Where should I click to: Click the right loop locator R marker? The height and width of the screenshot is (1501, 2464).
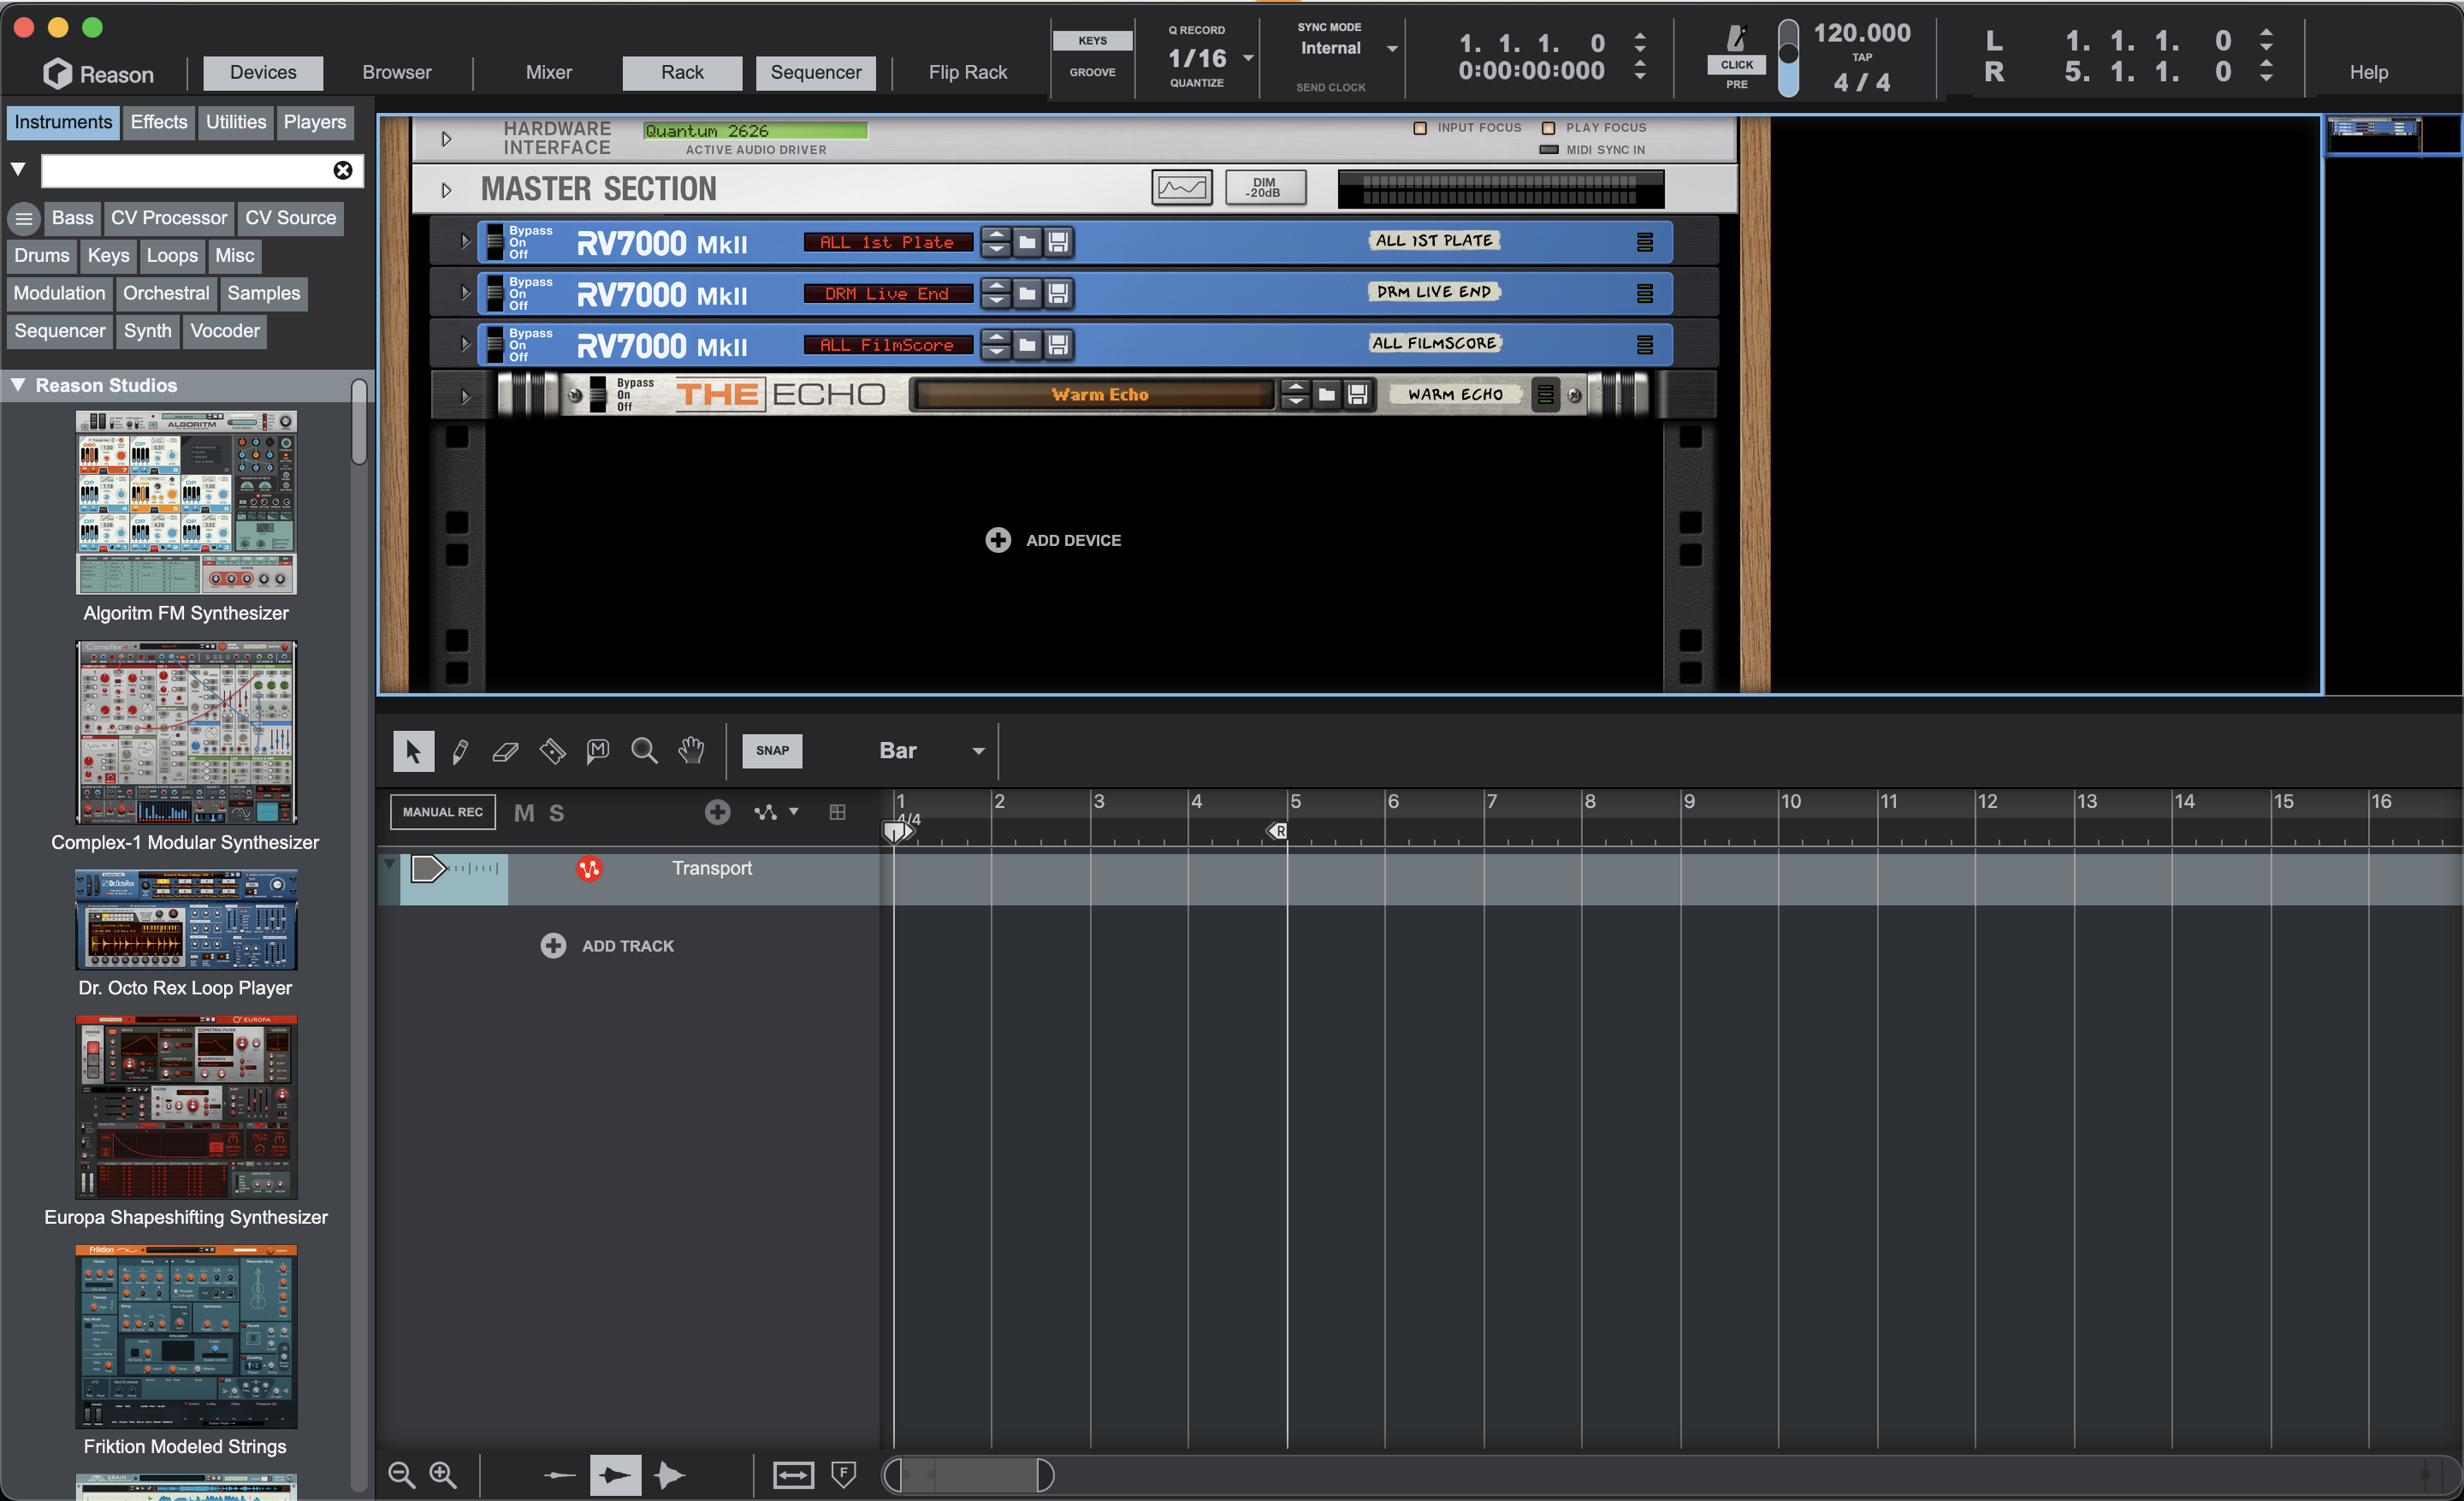1277,831
